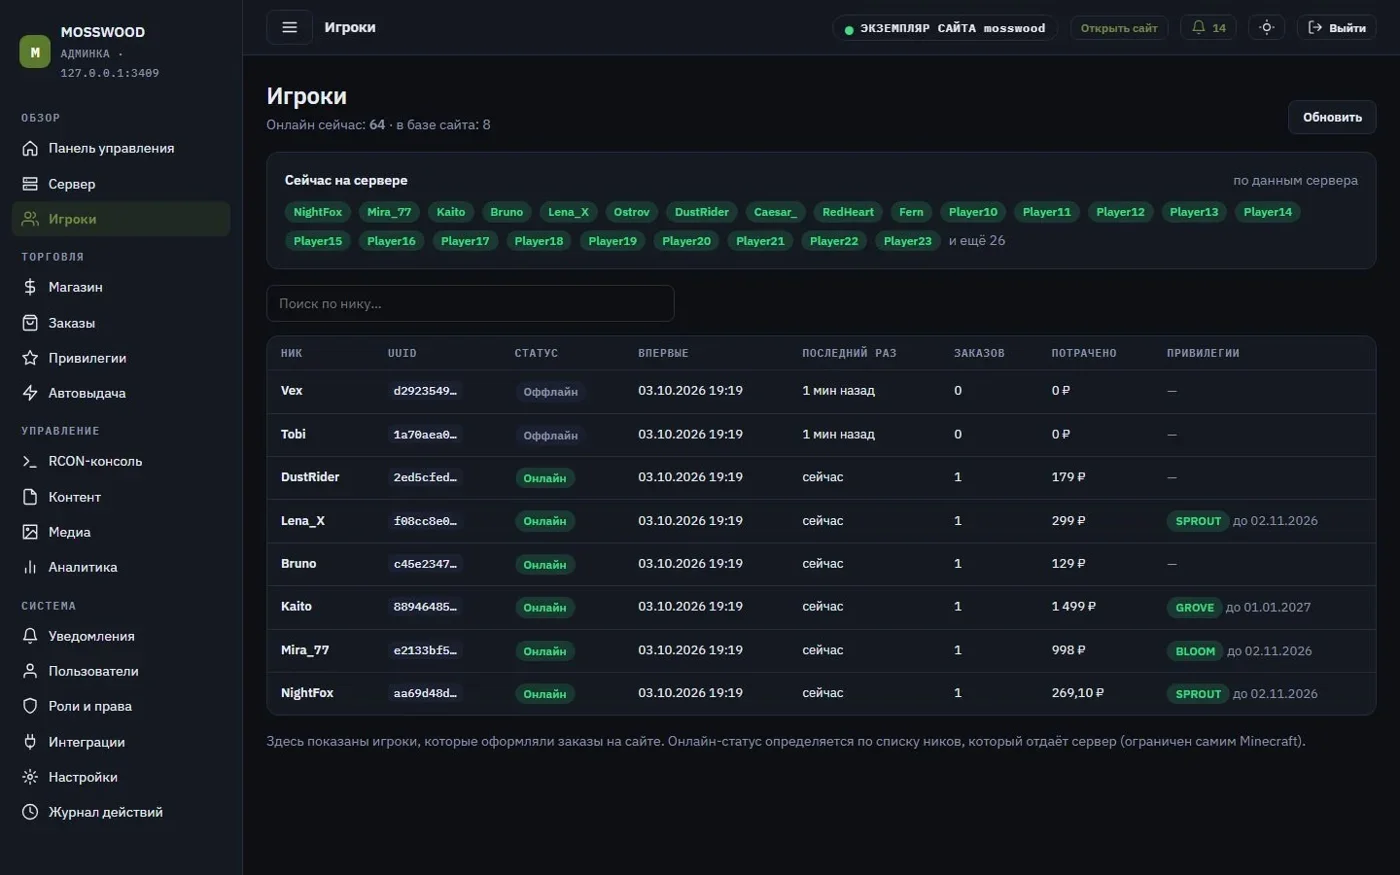This screenshot has height=875, width=1400.
Task: Click the SPROUT badge in Lena_X row
Action: pyautogui.click(x=1198, y=521)
